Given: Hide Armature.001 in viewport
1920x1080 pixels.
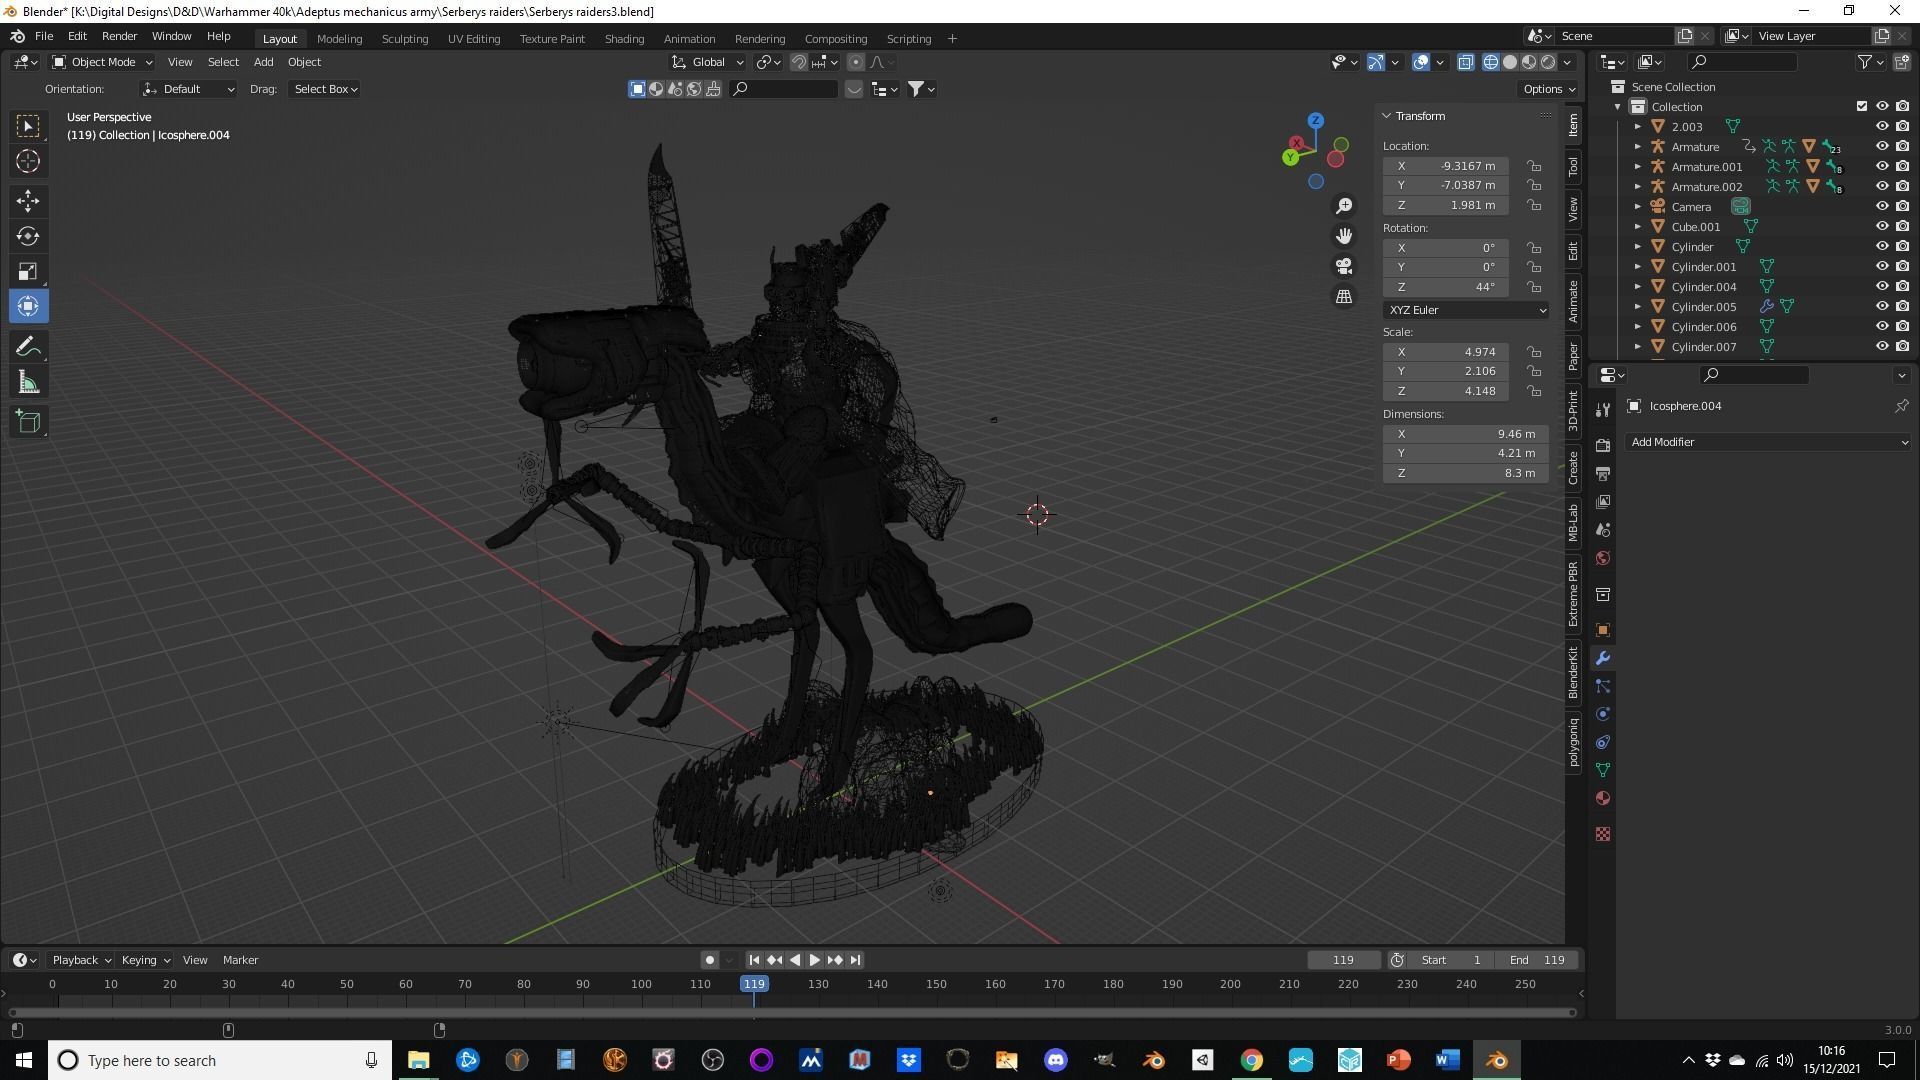Looking at the screenshot, I should click(1882, 167).
